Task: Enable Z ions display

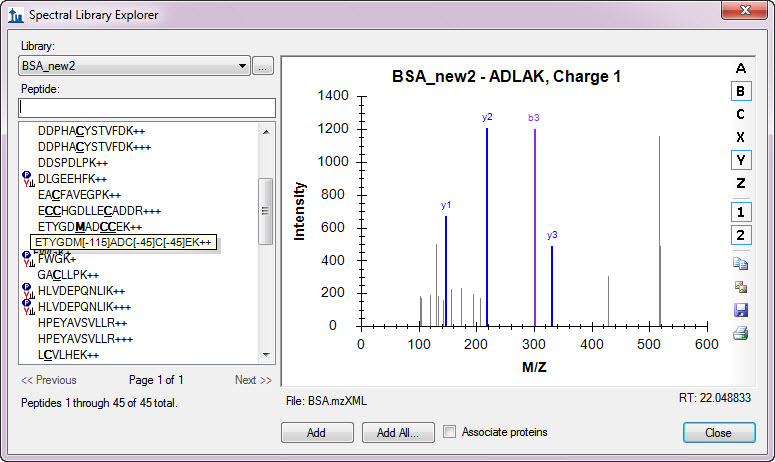Action: point(740,183)
